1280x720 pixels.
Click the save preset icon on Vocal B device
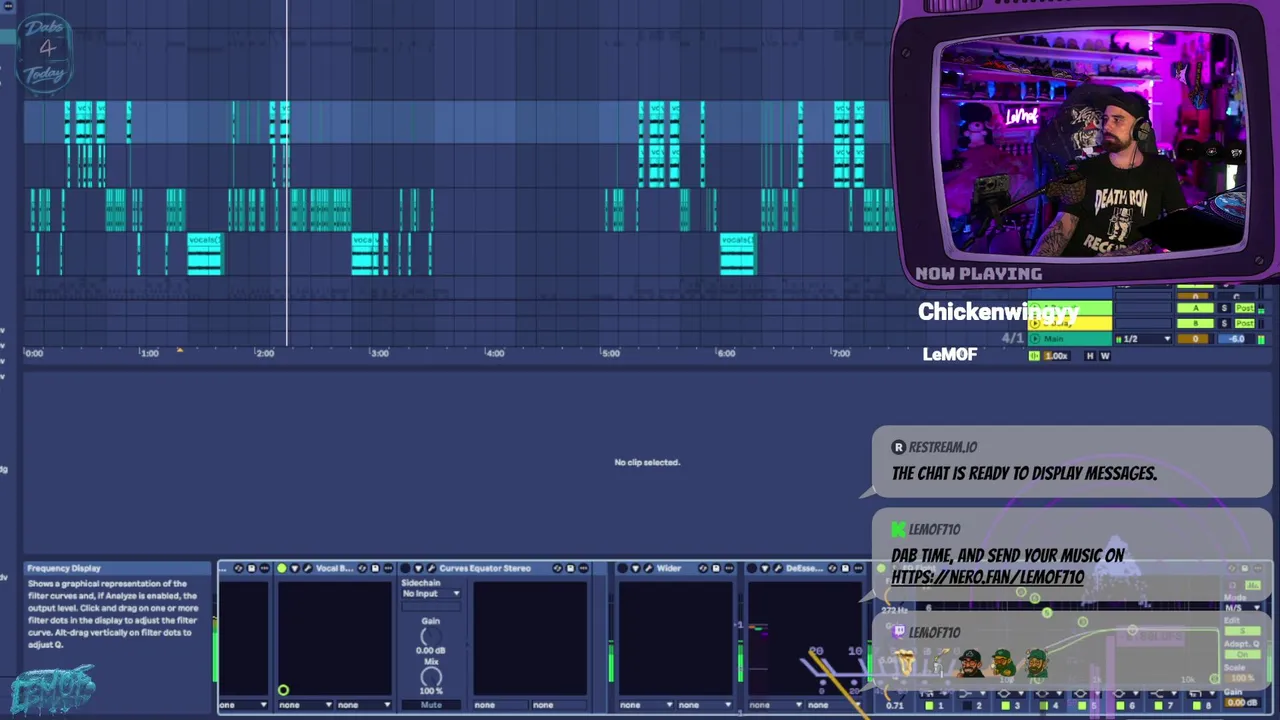(375, 568)
